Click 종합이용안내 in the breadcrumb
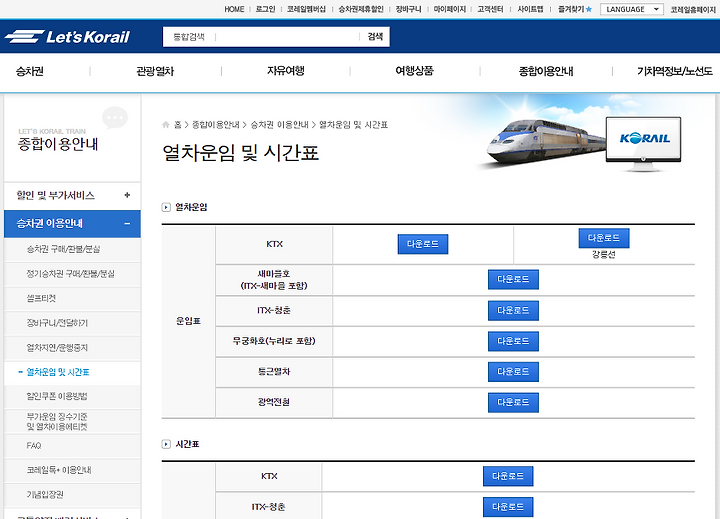Screen dimensions: 720x519 coord(216,124)
